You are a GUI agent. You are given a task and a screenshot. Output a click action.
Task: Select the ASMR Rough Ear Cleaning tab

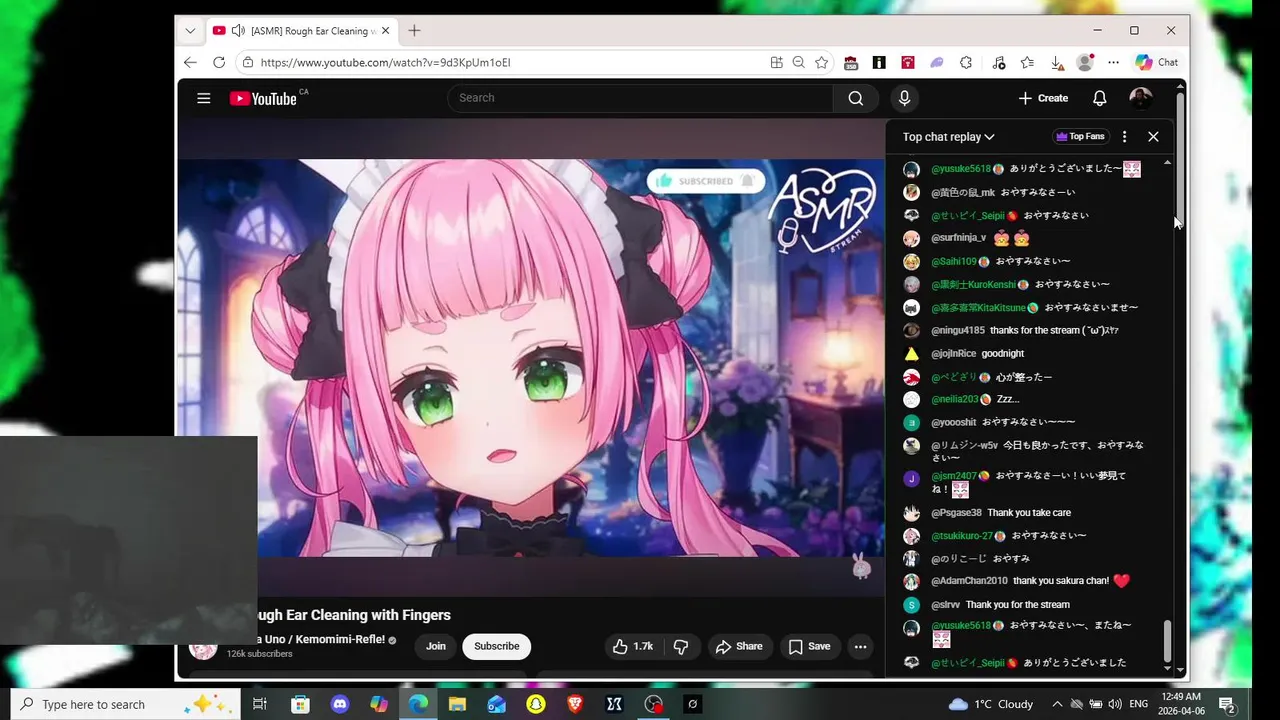(301, 31)
